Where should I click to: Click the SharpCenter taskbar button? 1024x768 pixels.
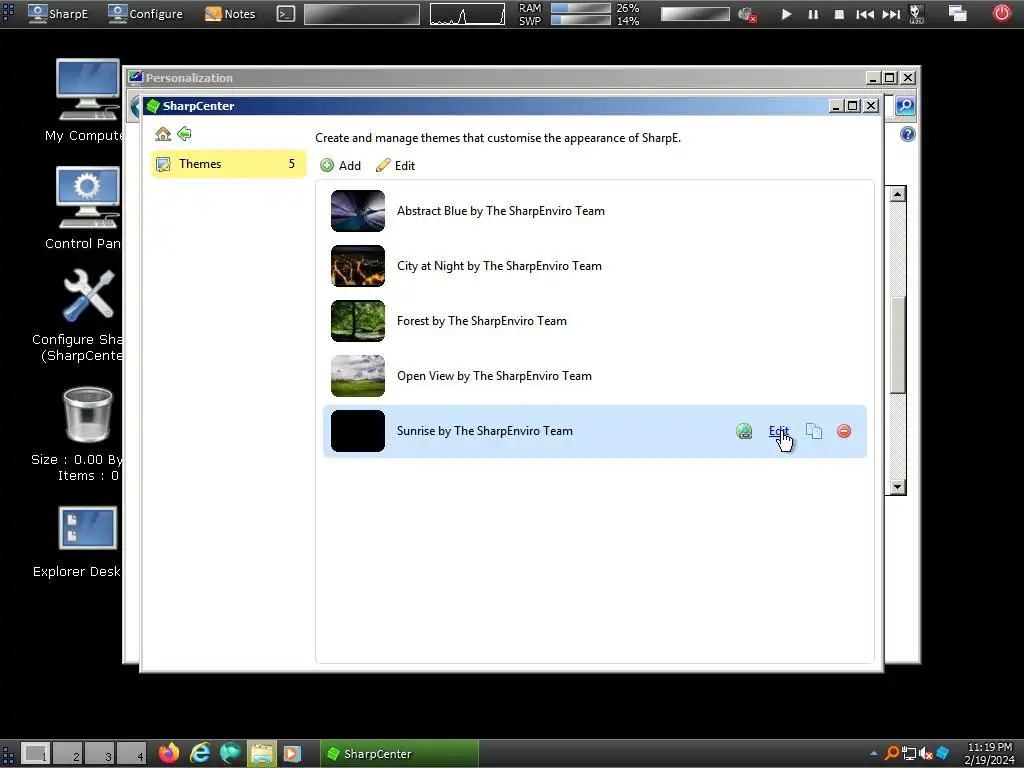pos(400,754)
